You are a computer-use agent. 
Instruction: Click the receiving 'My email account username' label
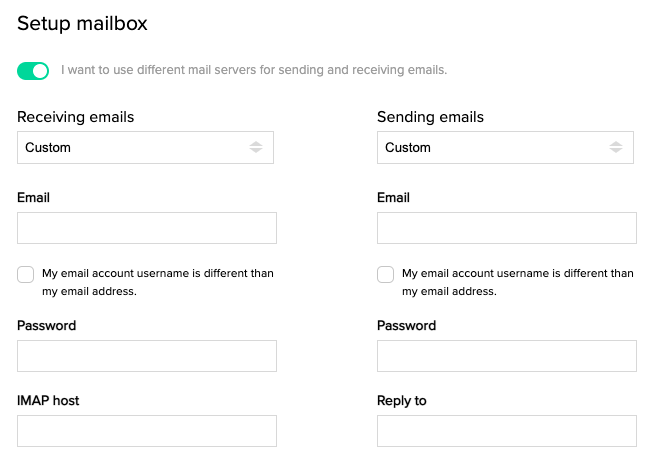(x=158, y=282)
